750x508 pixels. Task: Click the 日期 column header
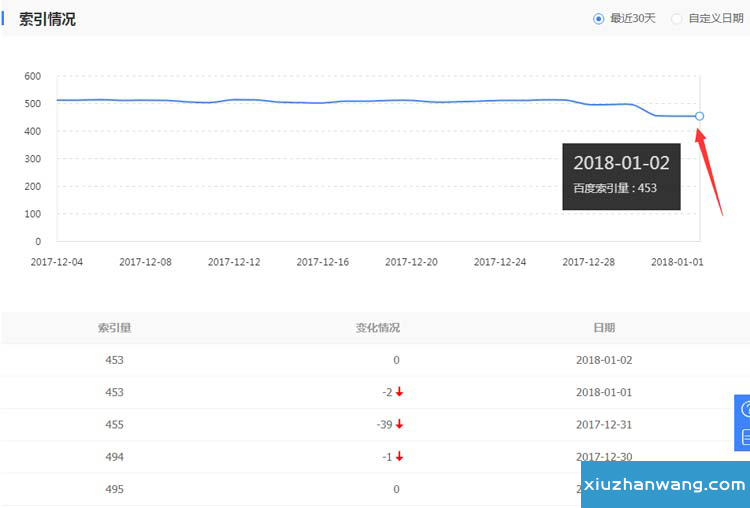(x=604, y=328)
